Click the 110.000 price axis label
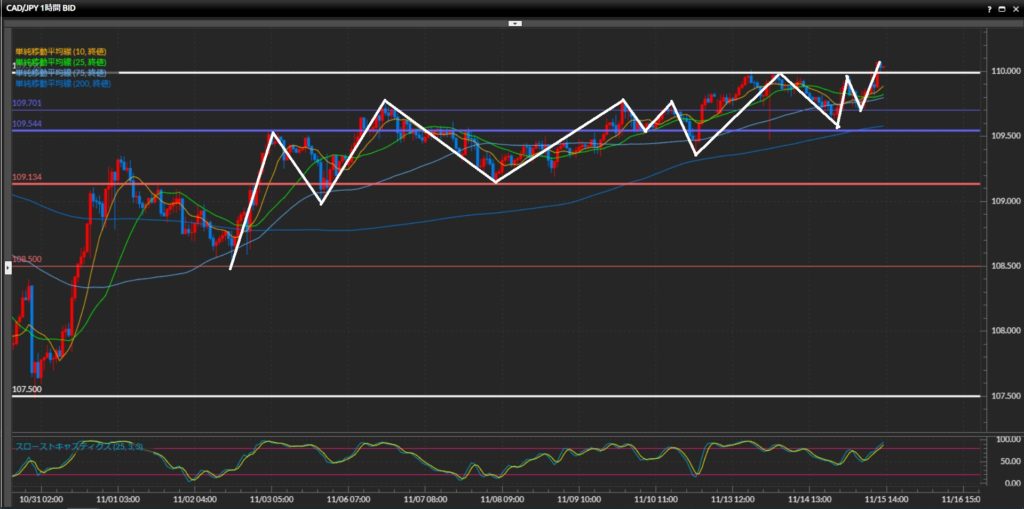 tap(1003, 73)
